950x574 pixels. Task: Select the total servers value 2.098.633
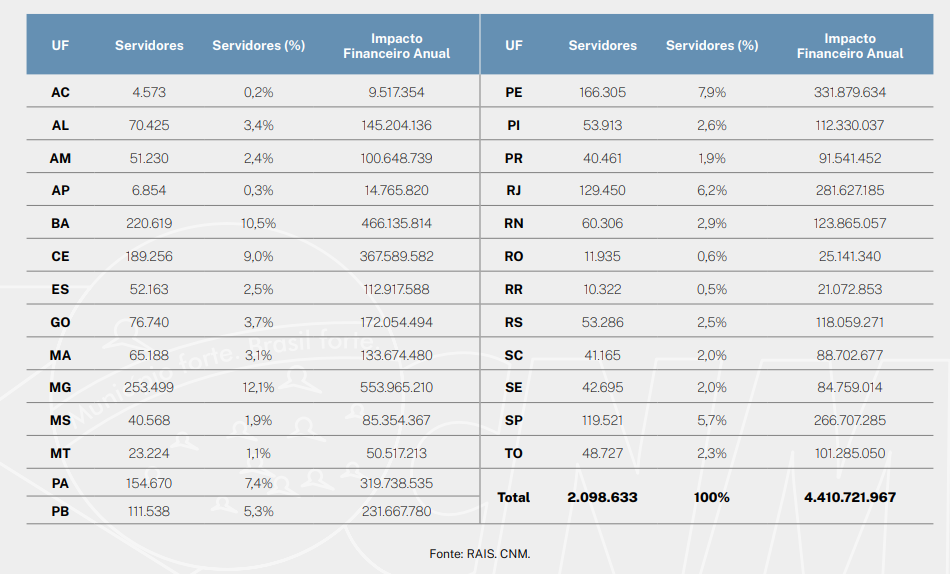coord(602,497)
